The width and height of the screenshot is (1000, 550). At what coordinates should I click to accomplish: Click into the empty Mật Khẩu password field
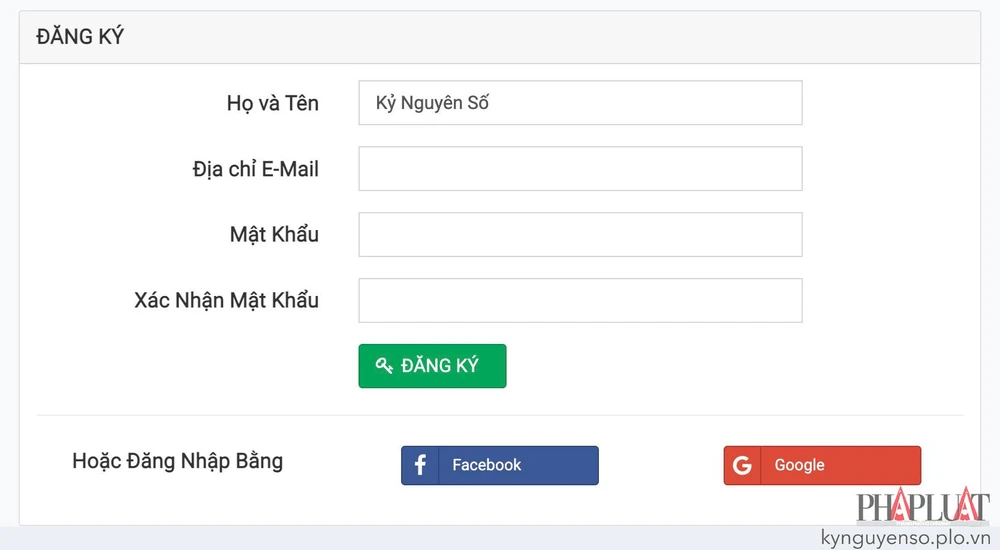[580, 235]
